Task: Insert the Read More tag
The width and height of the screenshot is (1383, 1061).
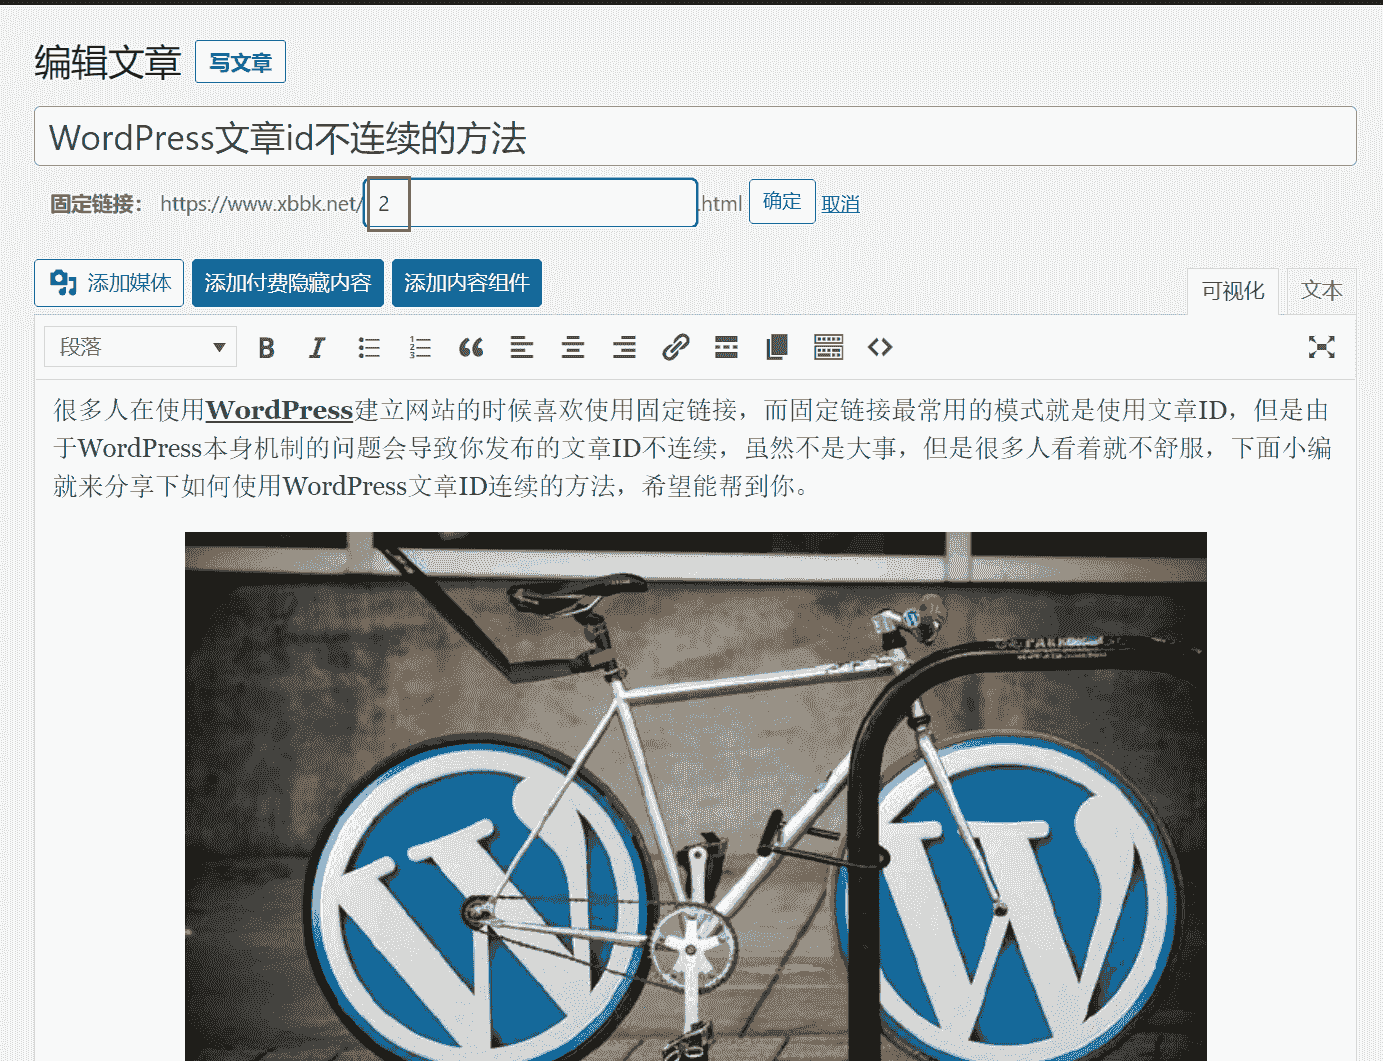Action: 727,347
